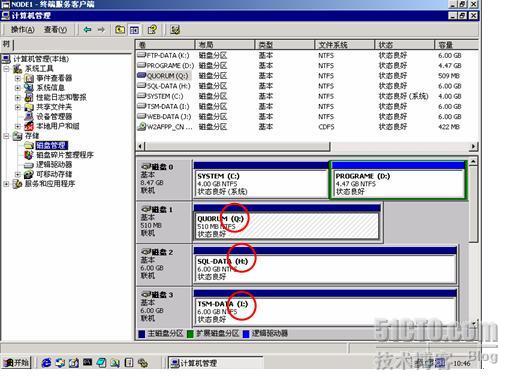Launch Internet Explorer from quick launch
Screen dimensions: 512x384
pos(46,363)
